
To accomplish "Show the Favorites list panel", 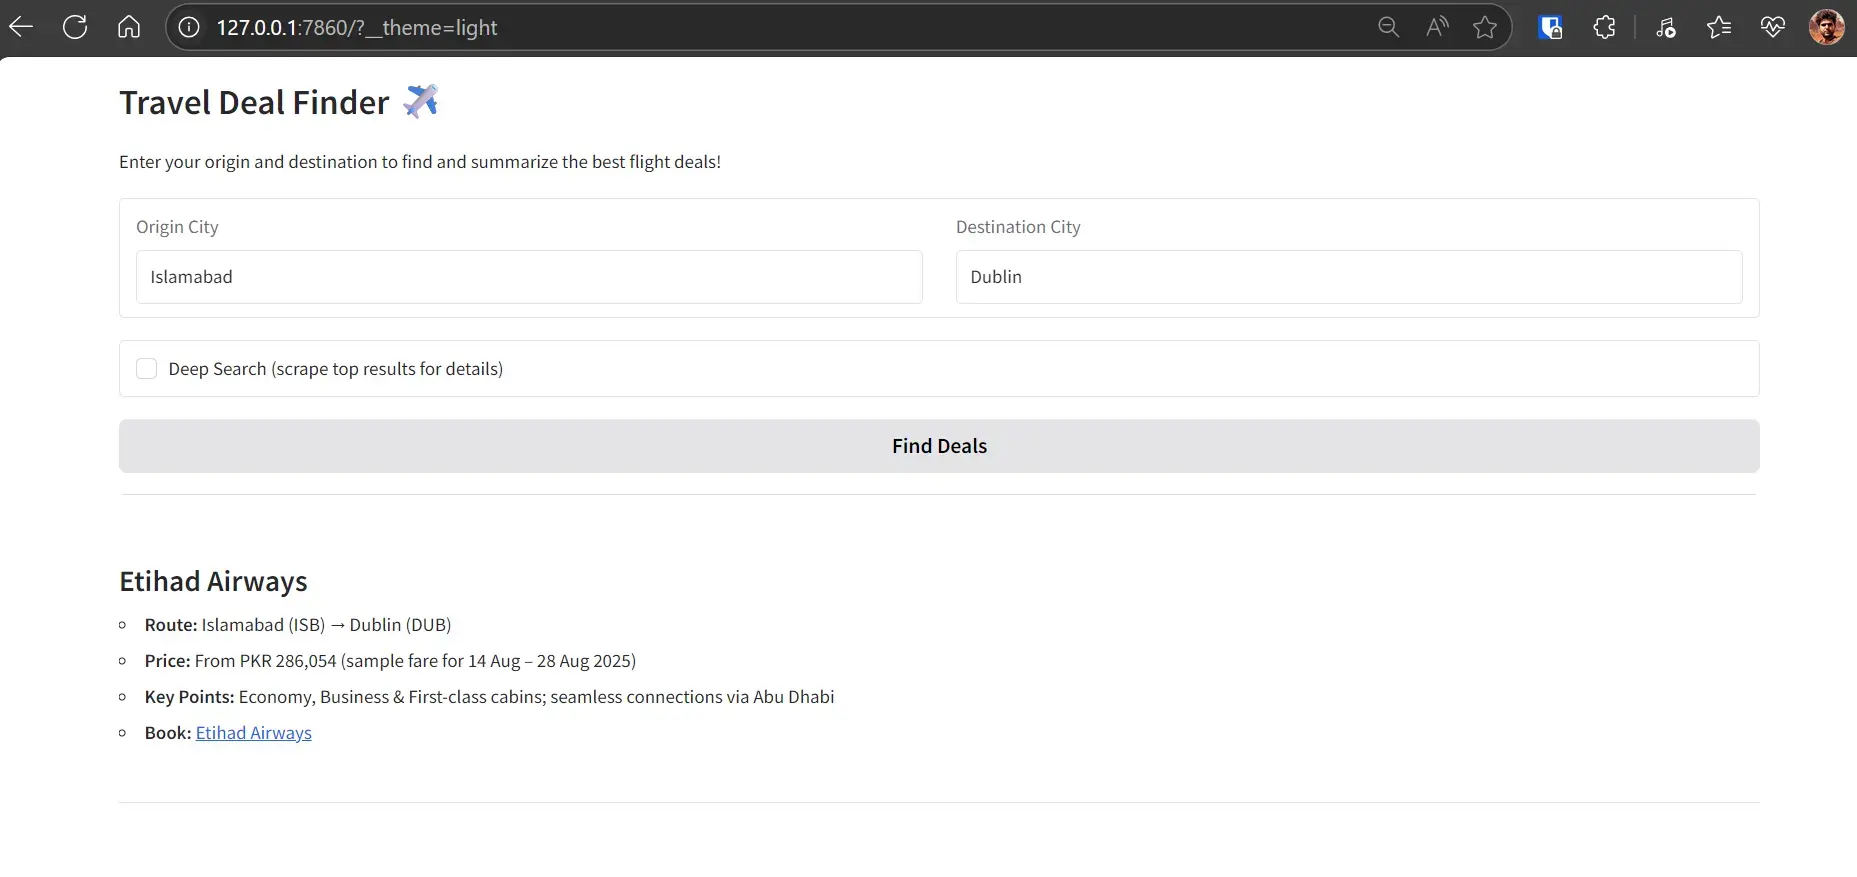I will (1719, 27).
